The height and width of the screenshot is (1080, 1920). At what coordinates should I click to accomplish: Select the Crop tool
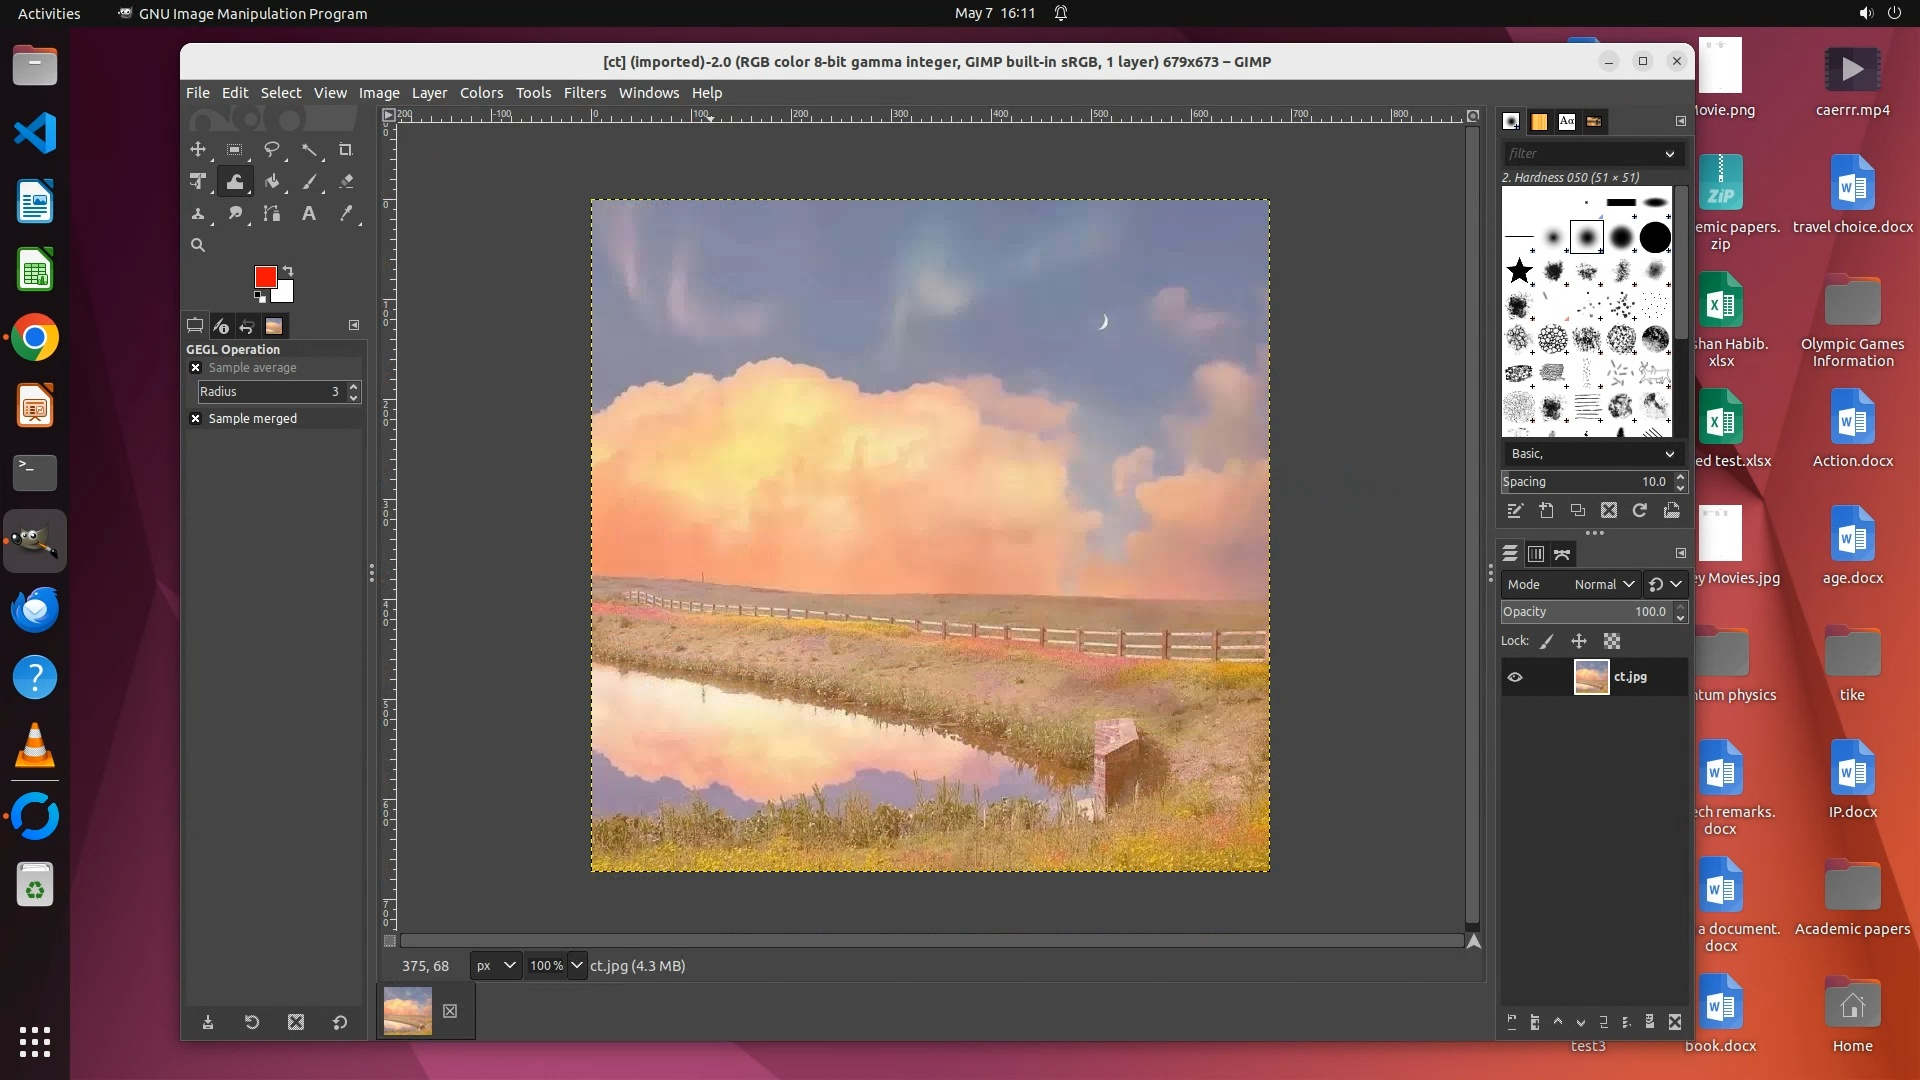tap(346, 150)
